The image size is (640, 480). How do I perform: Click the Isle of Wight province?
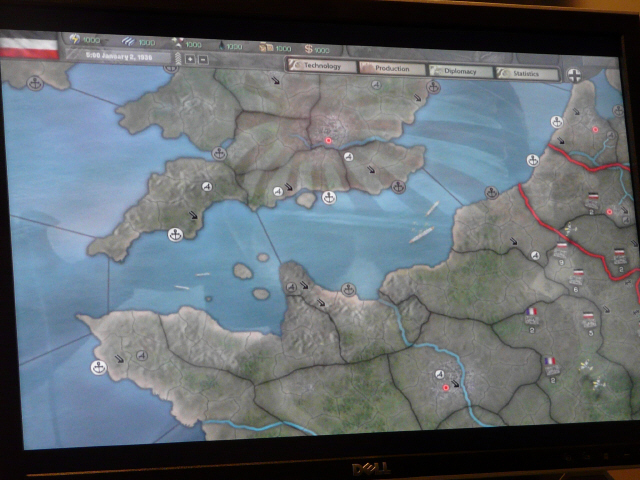click(x=306, y=200)
